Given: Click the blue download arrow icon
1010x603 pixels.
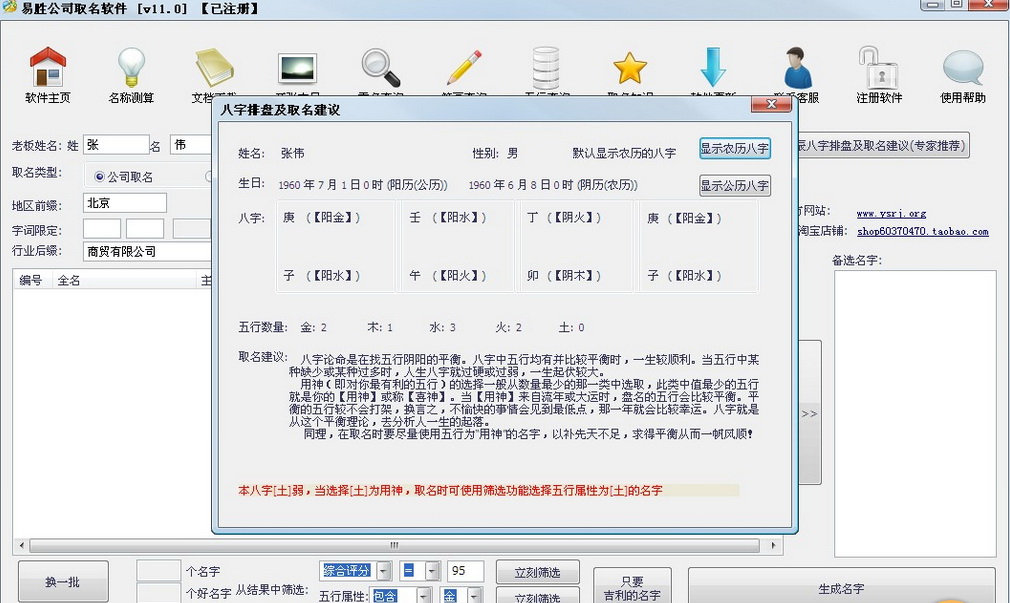Looking at the screenshot, I should (x=712, y=68).
